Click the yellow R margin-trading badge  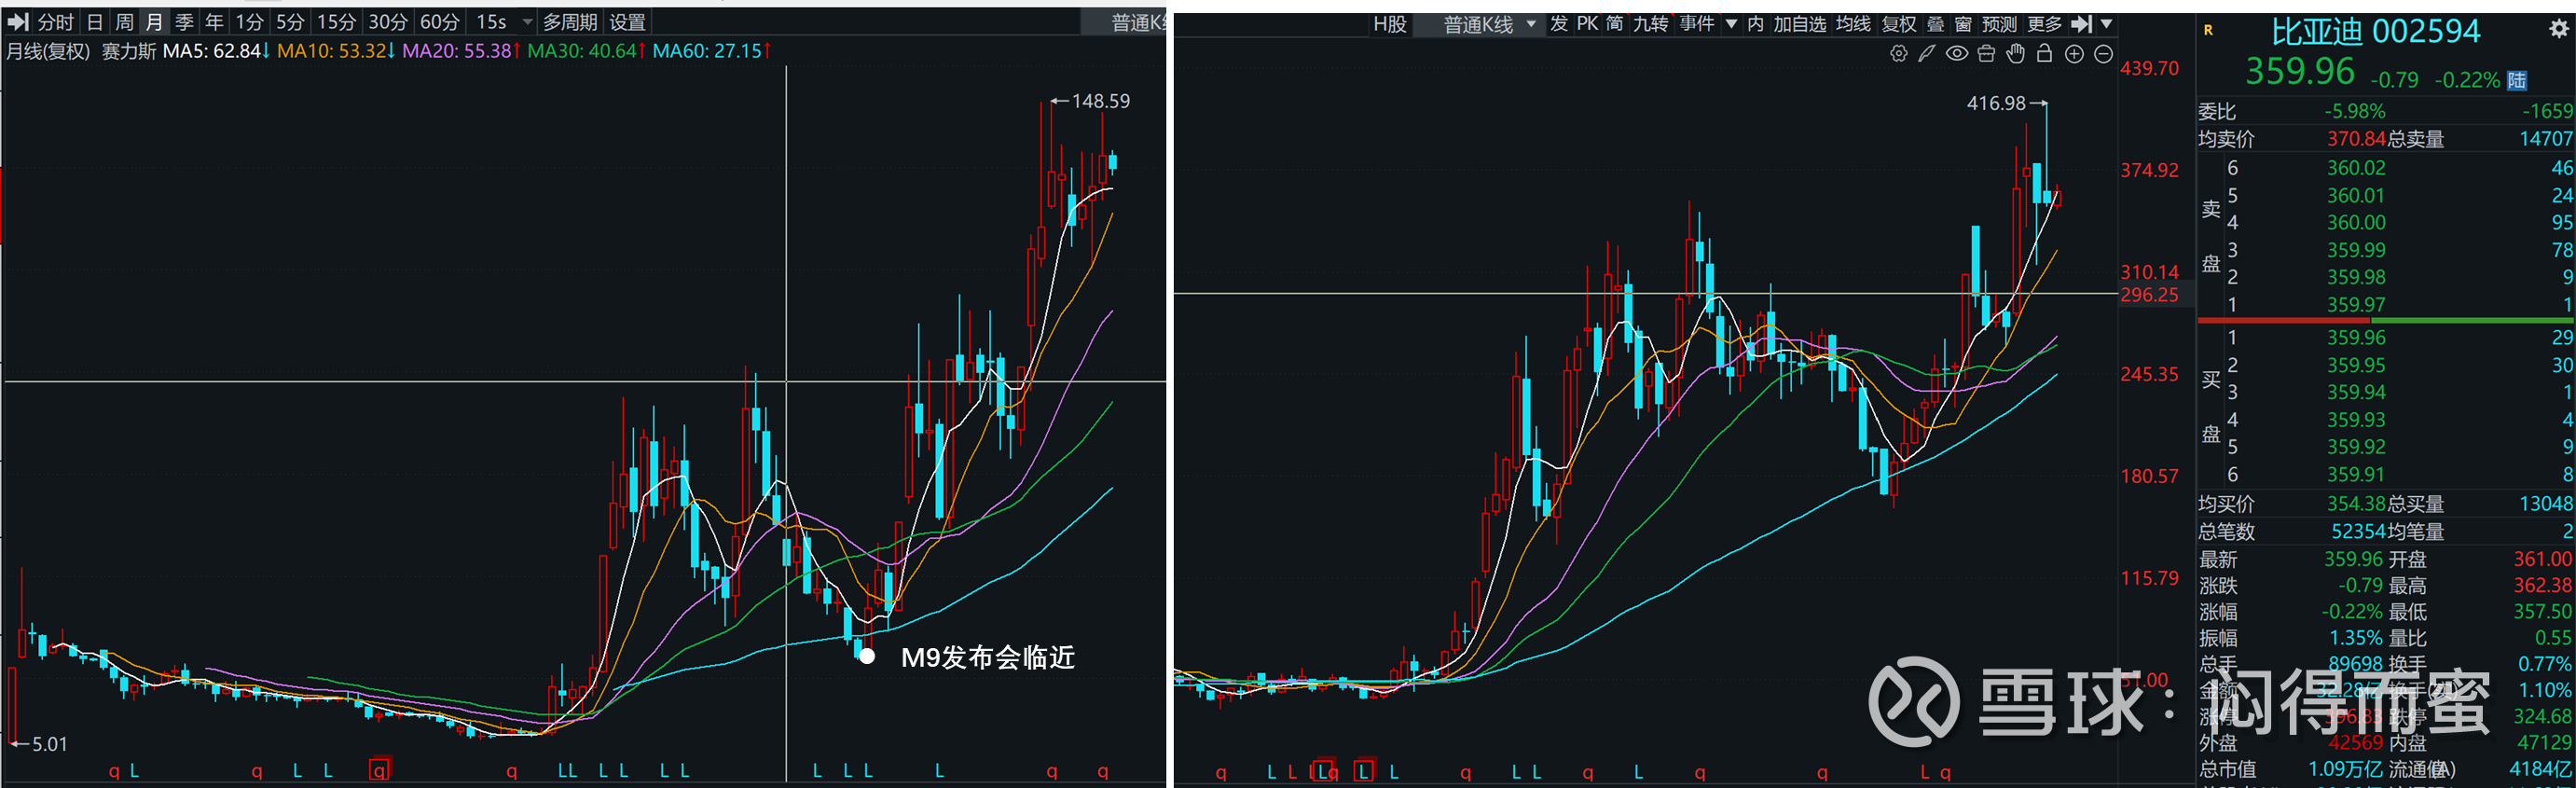pos(2208,30)
